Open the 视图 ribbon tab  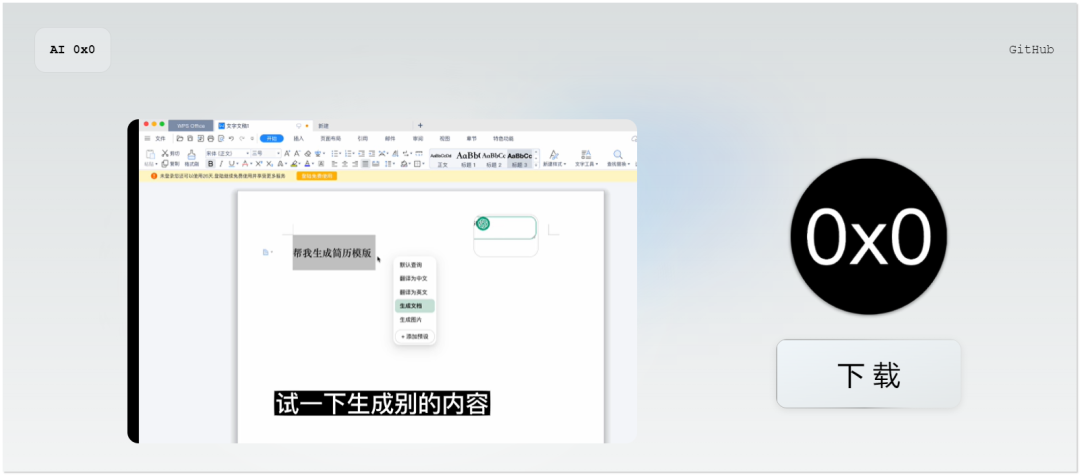(445, 138)
